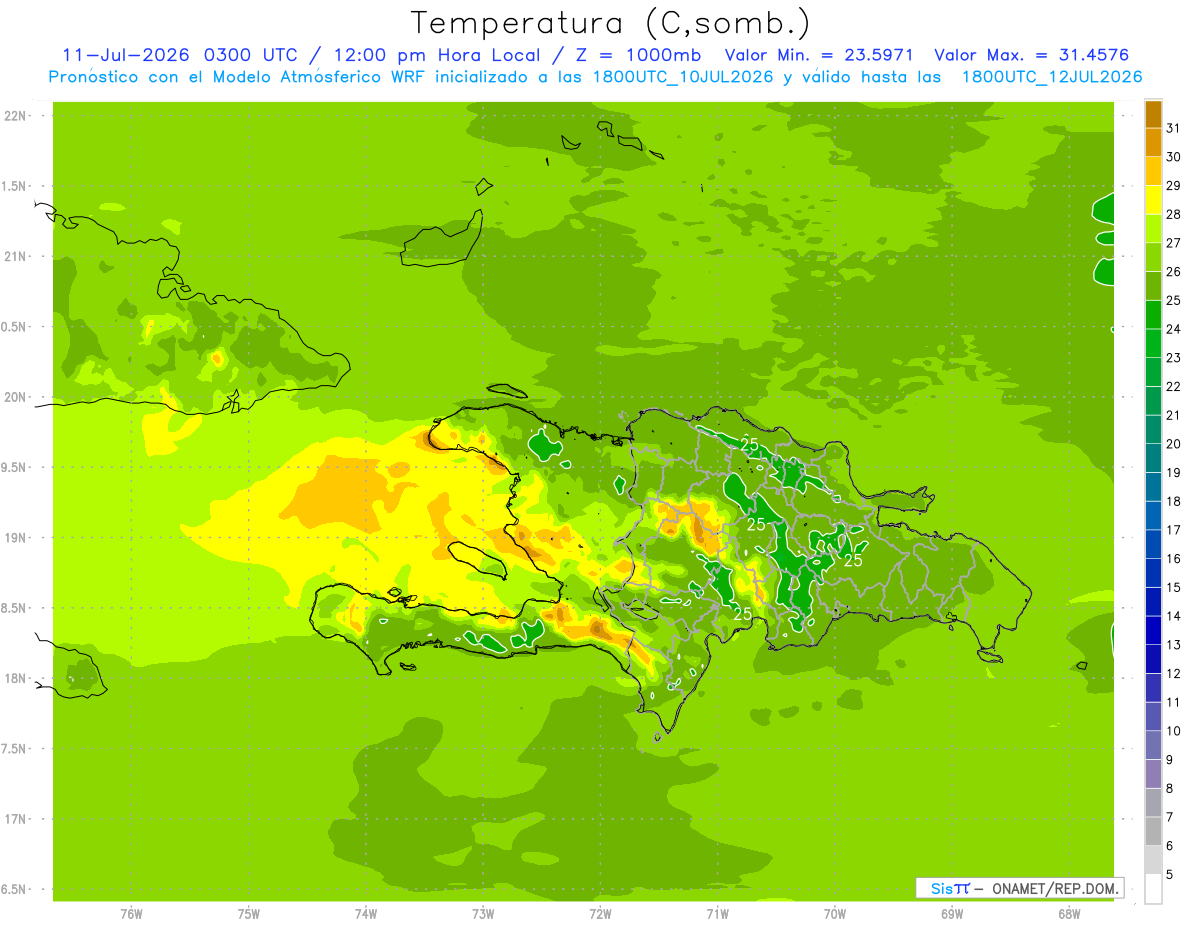The image size is (1200, 927).
Task: Click latitude axis label "21N"
Action: pos(17,256)
